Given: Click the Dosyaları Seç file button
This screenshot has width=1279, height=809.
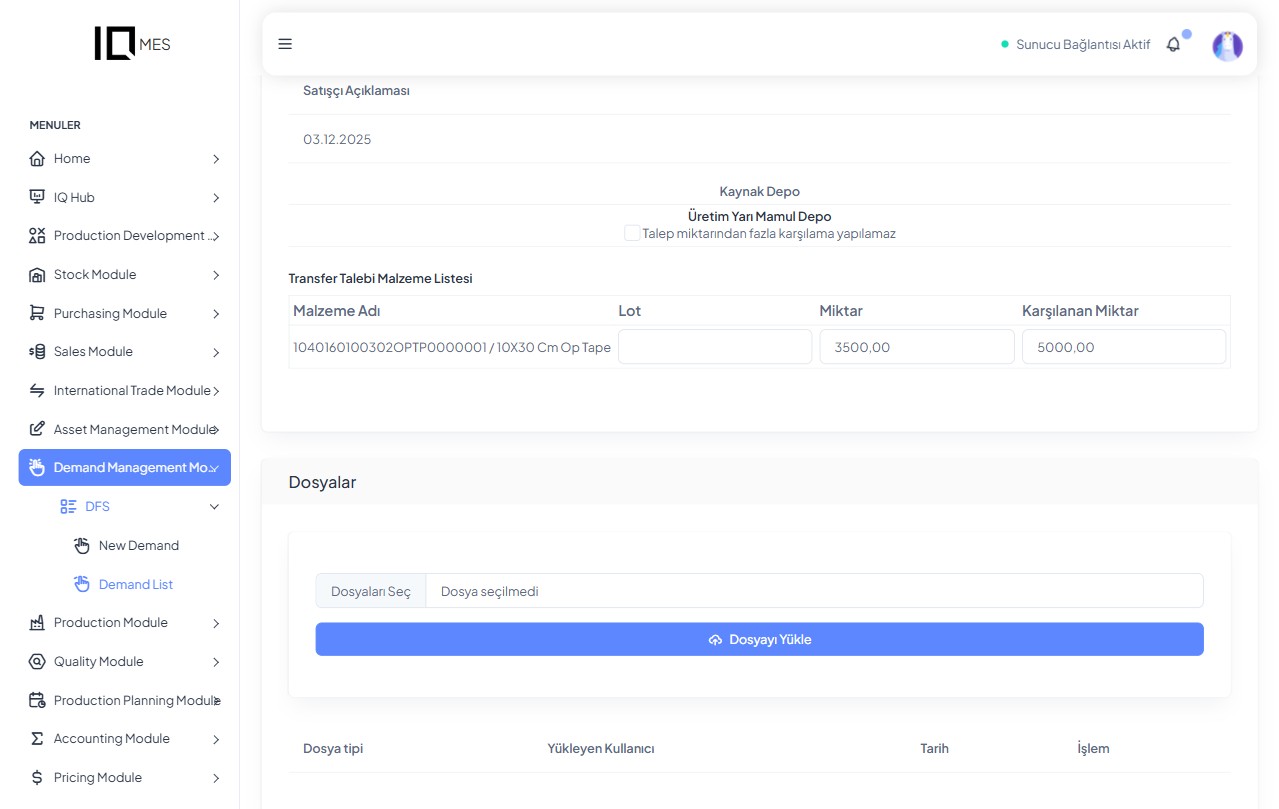Looking at the screenshot, I should coord(371,591).
